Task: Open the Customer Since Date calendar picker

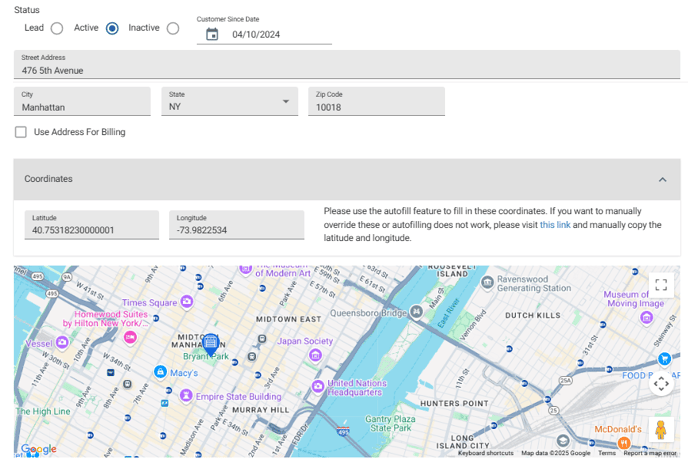Action: coord(212,35)
